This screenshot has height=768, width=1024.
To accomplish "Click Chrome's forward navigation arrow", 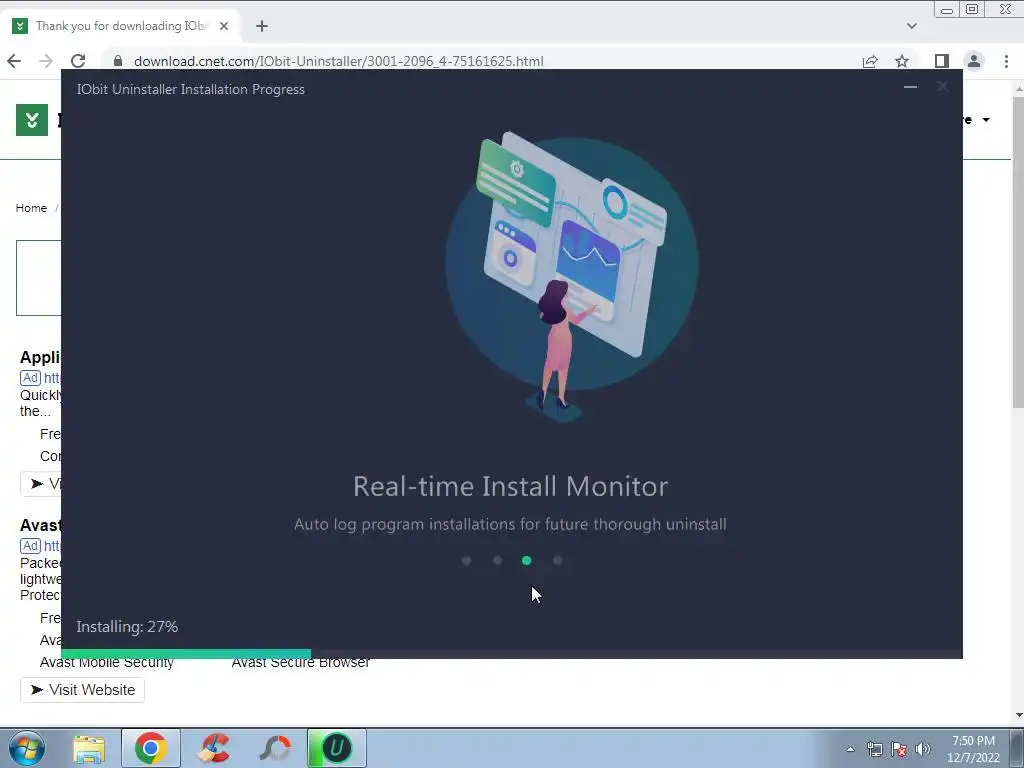I will (x=46, y=61).
